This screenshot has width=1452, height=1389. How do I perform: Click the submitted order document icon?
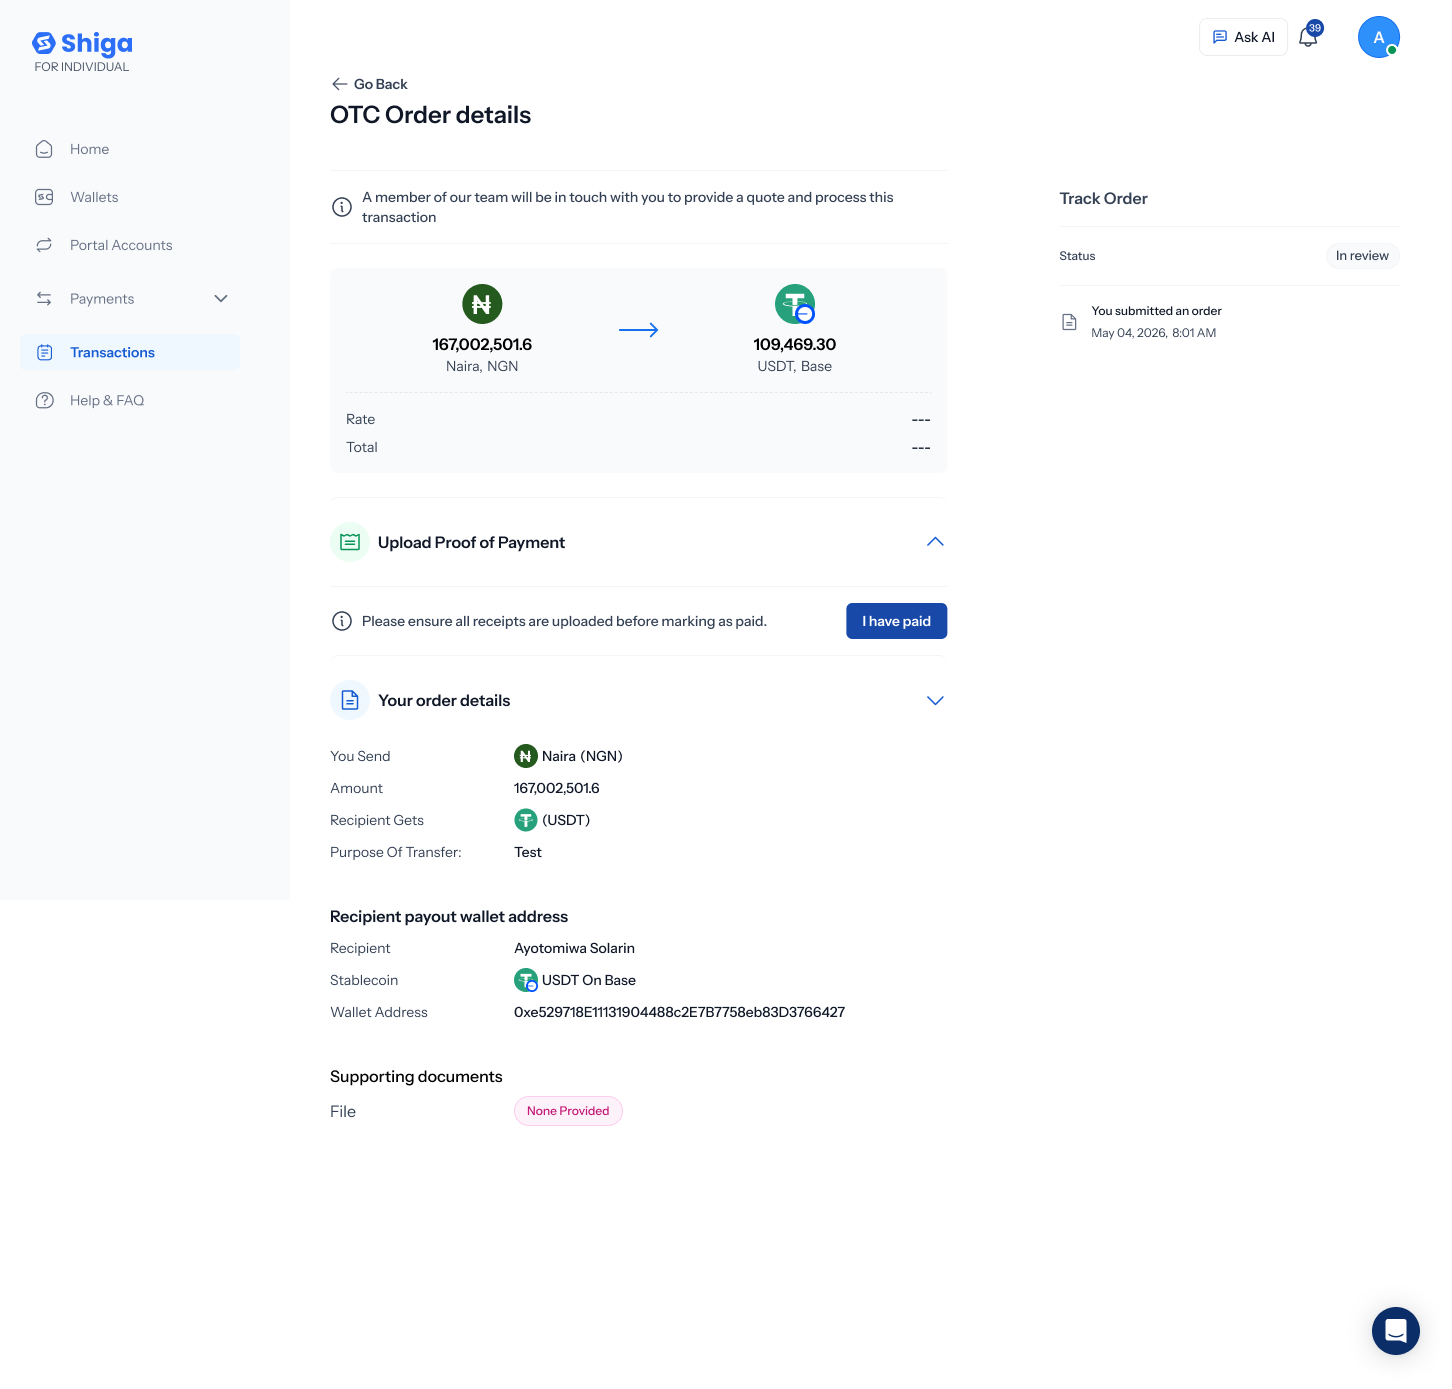(x=1069, y=322)
